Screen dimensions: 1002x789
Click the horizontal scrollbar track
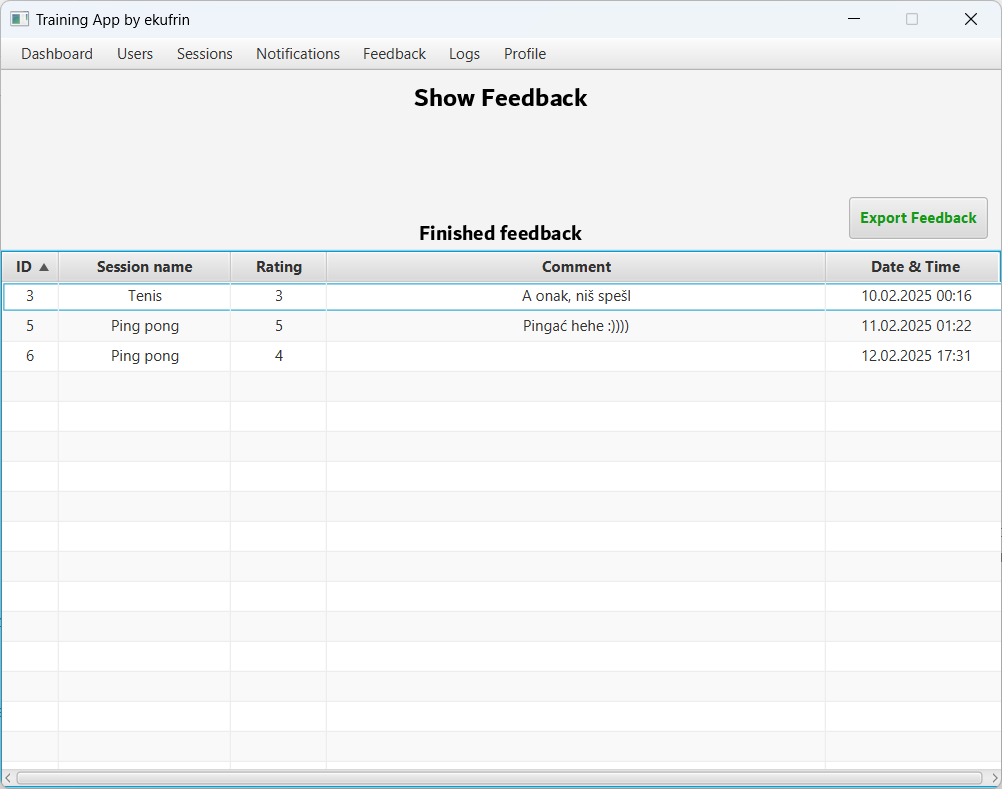click(500, 778)
